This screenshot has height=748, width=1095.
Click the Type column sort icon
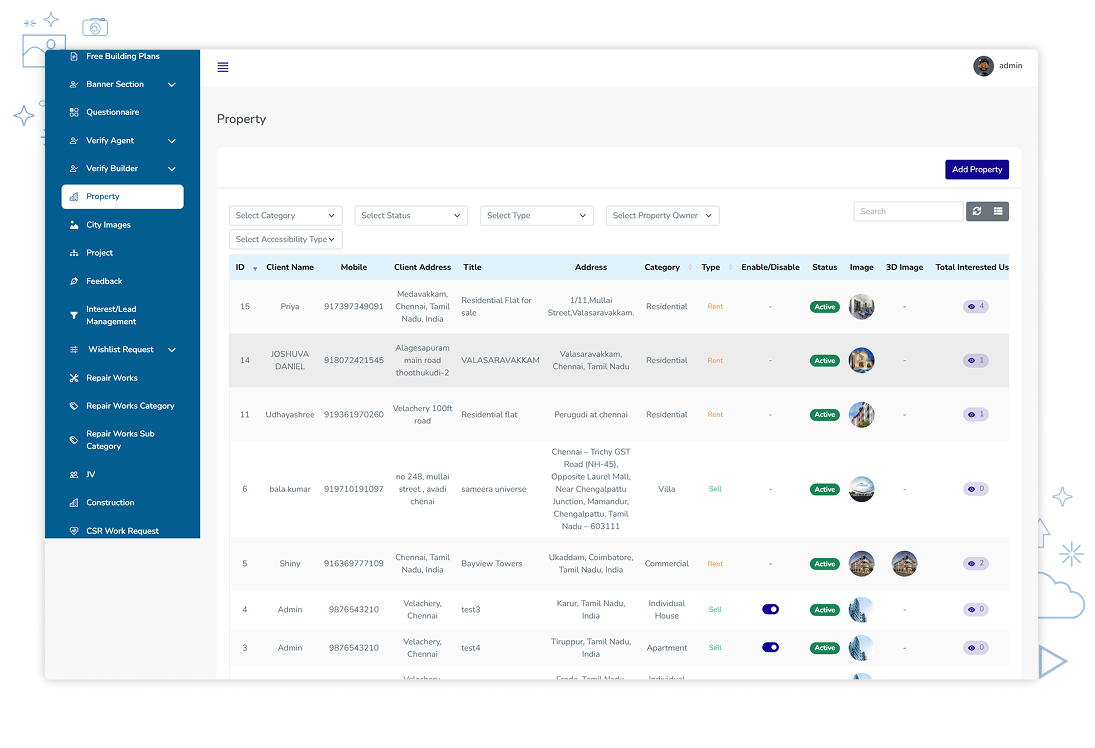pyautogui.click(x=730, y=267)
